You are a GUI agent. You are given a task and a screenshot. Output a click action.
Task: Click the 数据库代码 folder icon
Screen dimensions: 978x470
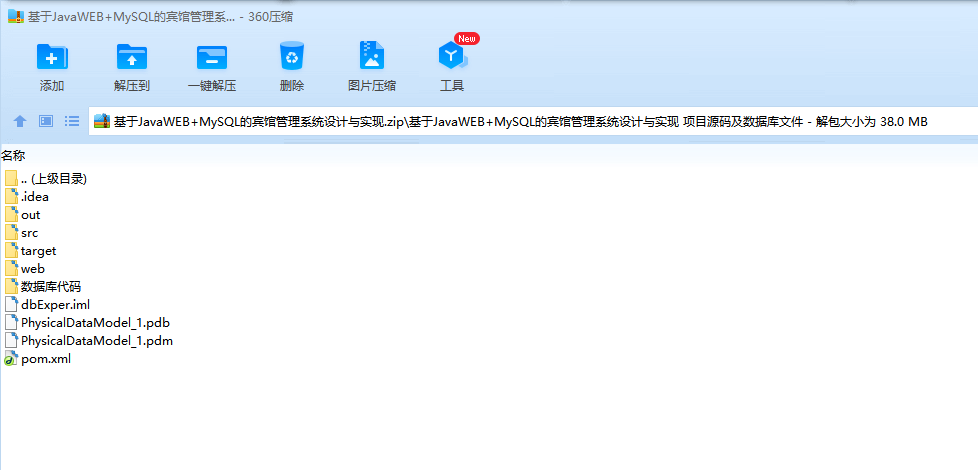[11, 287]
